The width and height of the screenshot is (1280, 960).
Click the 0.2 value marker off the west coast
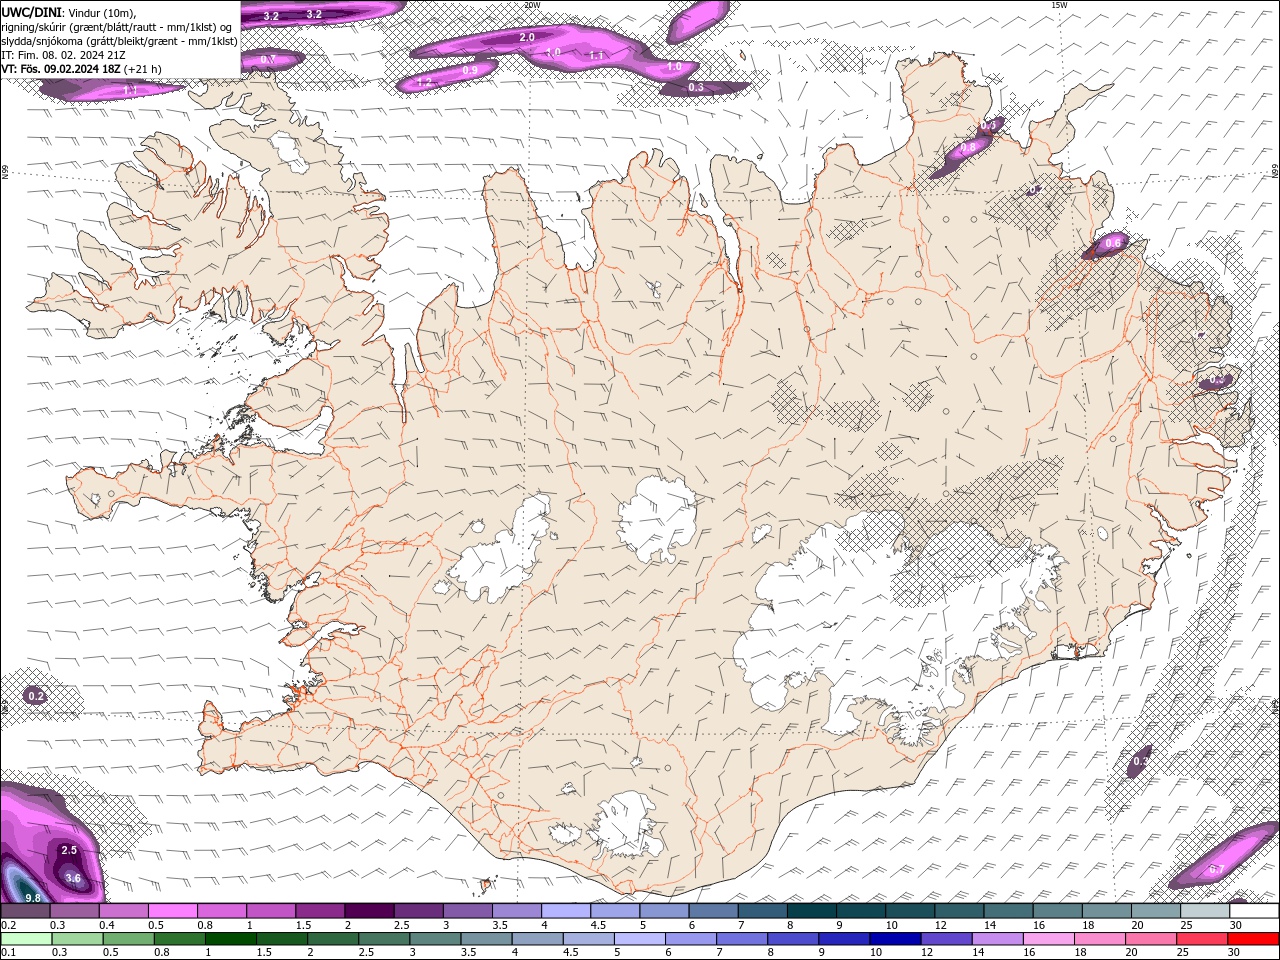click(x=36, y=695)
